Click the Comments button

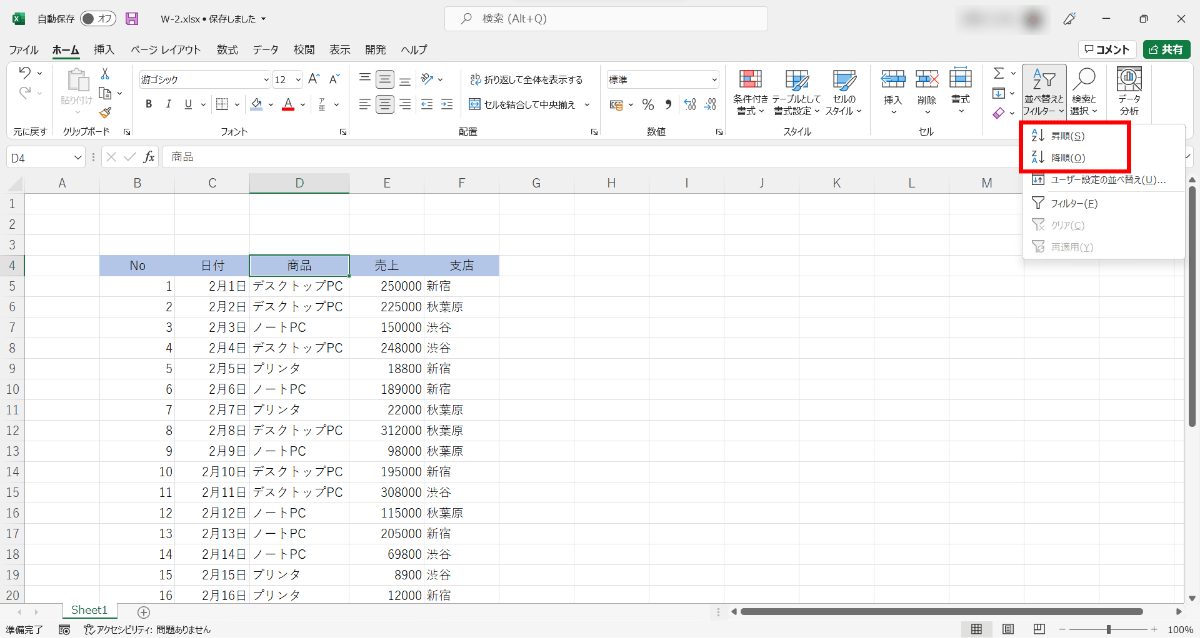point(1107,50)
